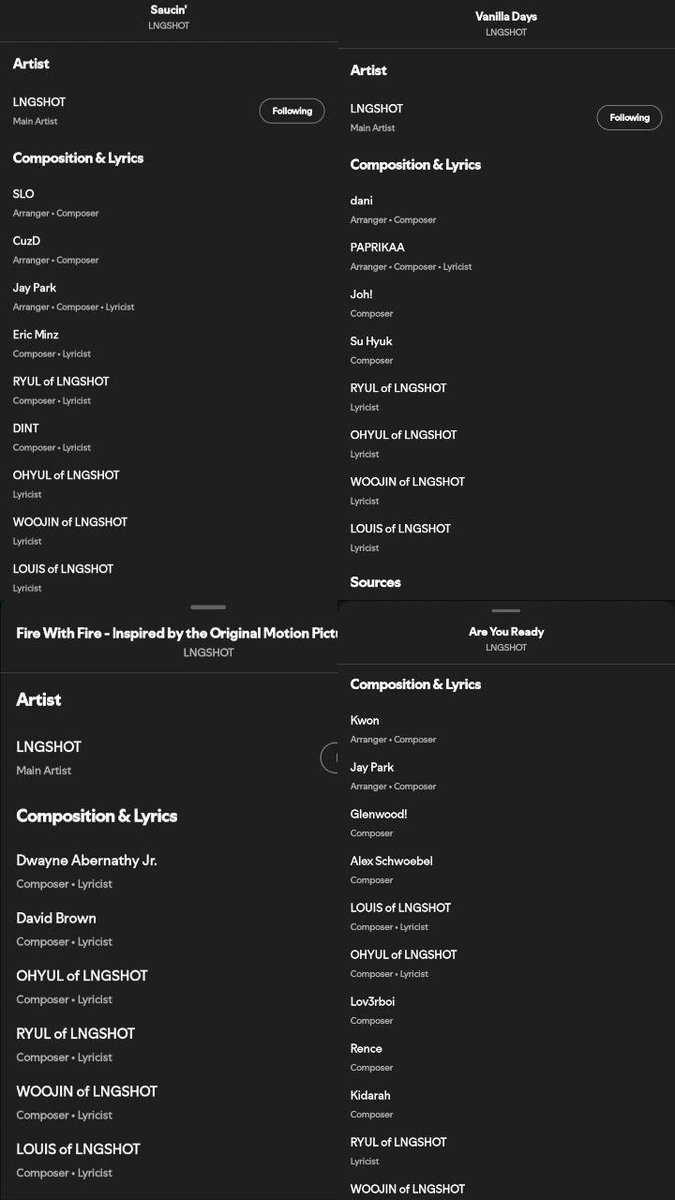Grab the sheet handle above Are You Ready
This screenshot has height=1200, width=675.
pyautogui.click(x=506, y=610)
